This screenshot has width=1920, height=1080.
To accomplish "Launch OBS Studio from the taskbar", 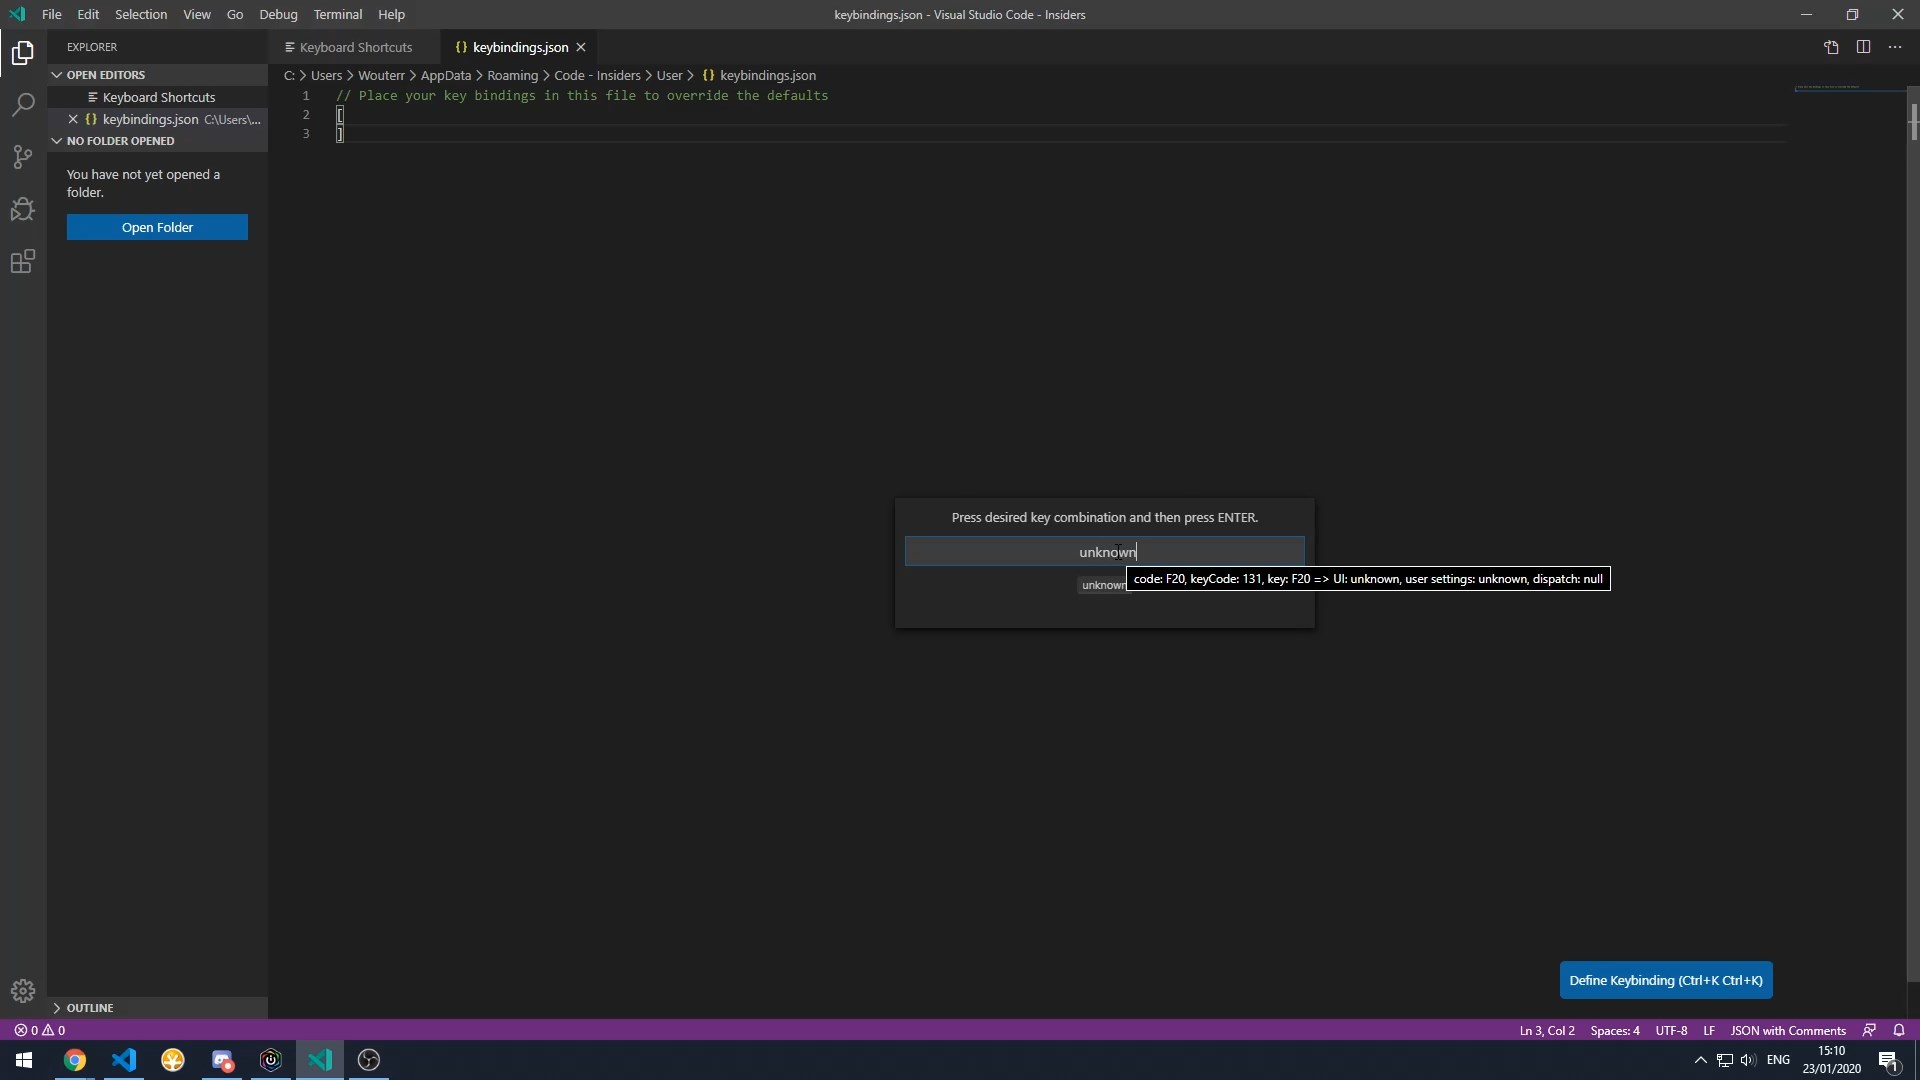I will [367, 1060].
